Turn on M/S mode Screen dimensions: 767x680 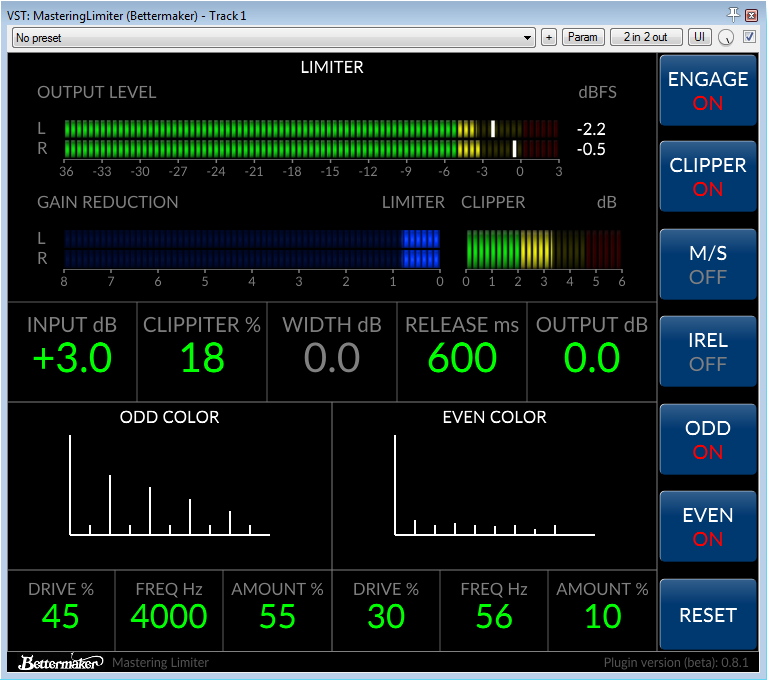click(708, 265)
